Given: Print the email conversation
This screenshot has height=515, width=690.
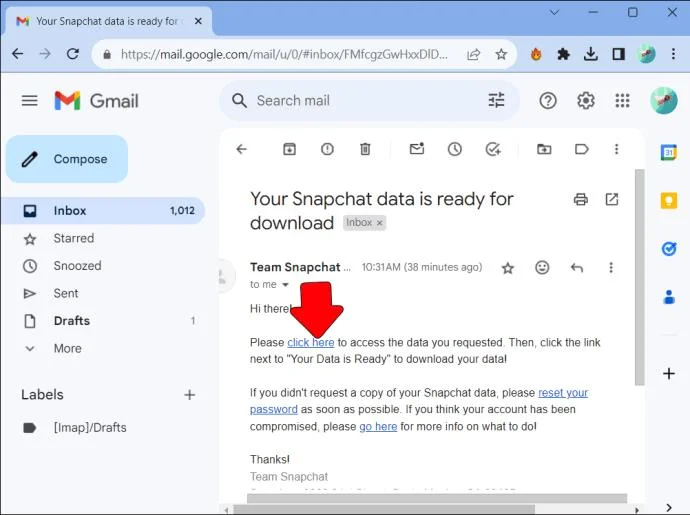Looking at the screenshot, I should pos(580,199).
